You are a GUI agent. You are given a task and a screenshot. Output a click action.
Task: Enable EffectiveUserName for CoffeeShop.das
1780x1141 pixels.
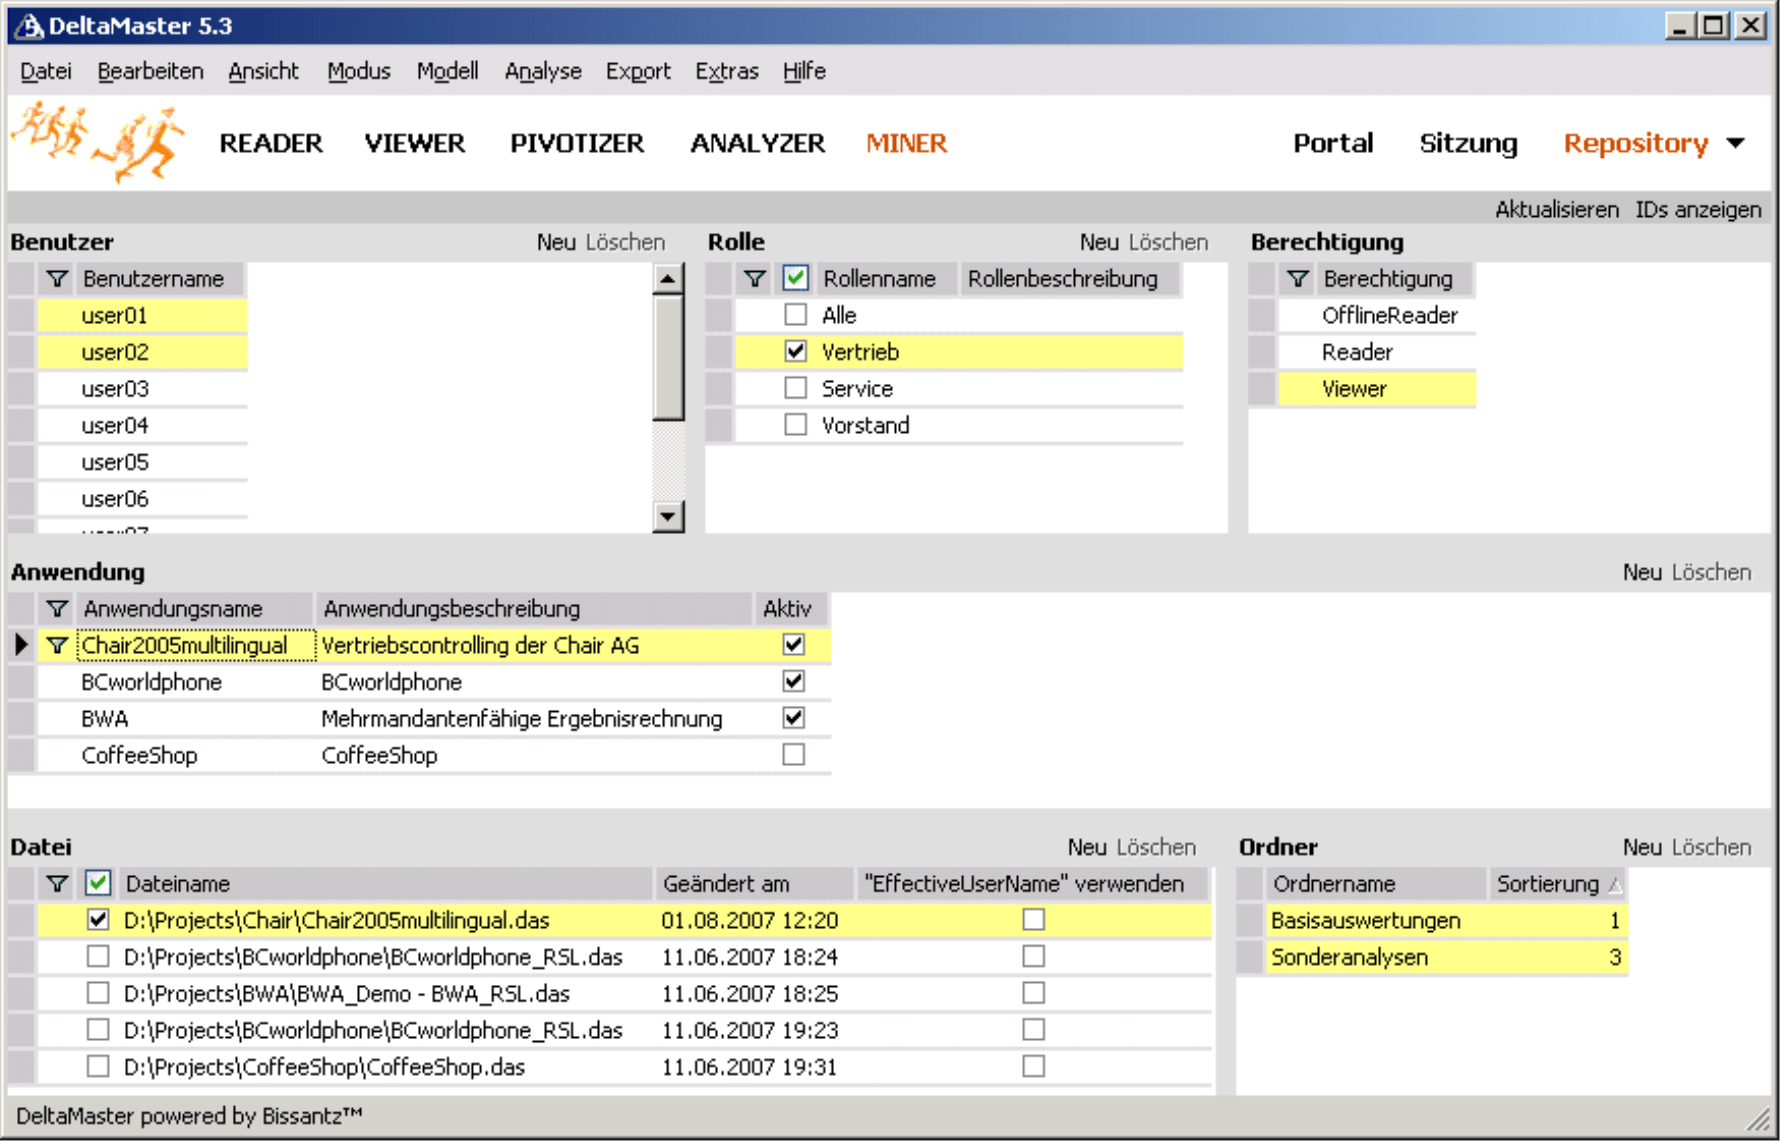[1034, 1067]
